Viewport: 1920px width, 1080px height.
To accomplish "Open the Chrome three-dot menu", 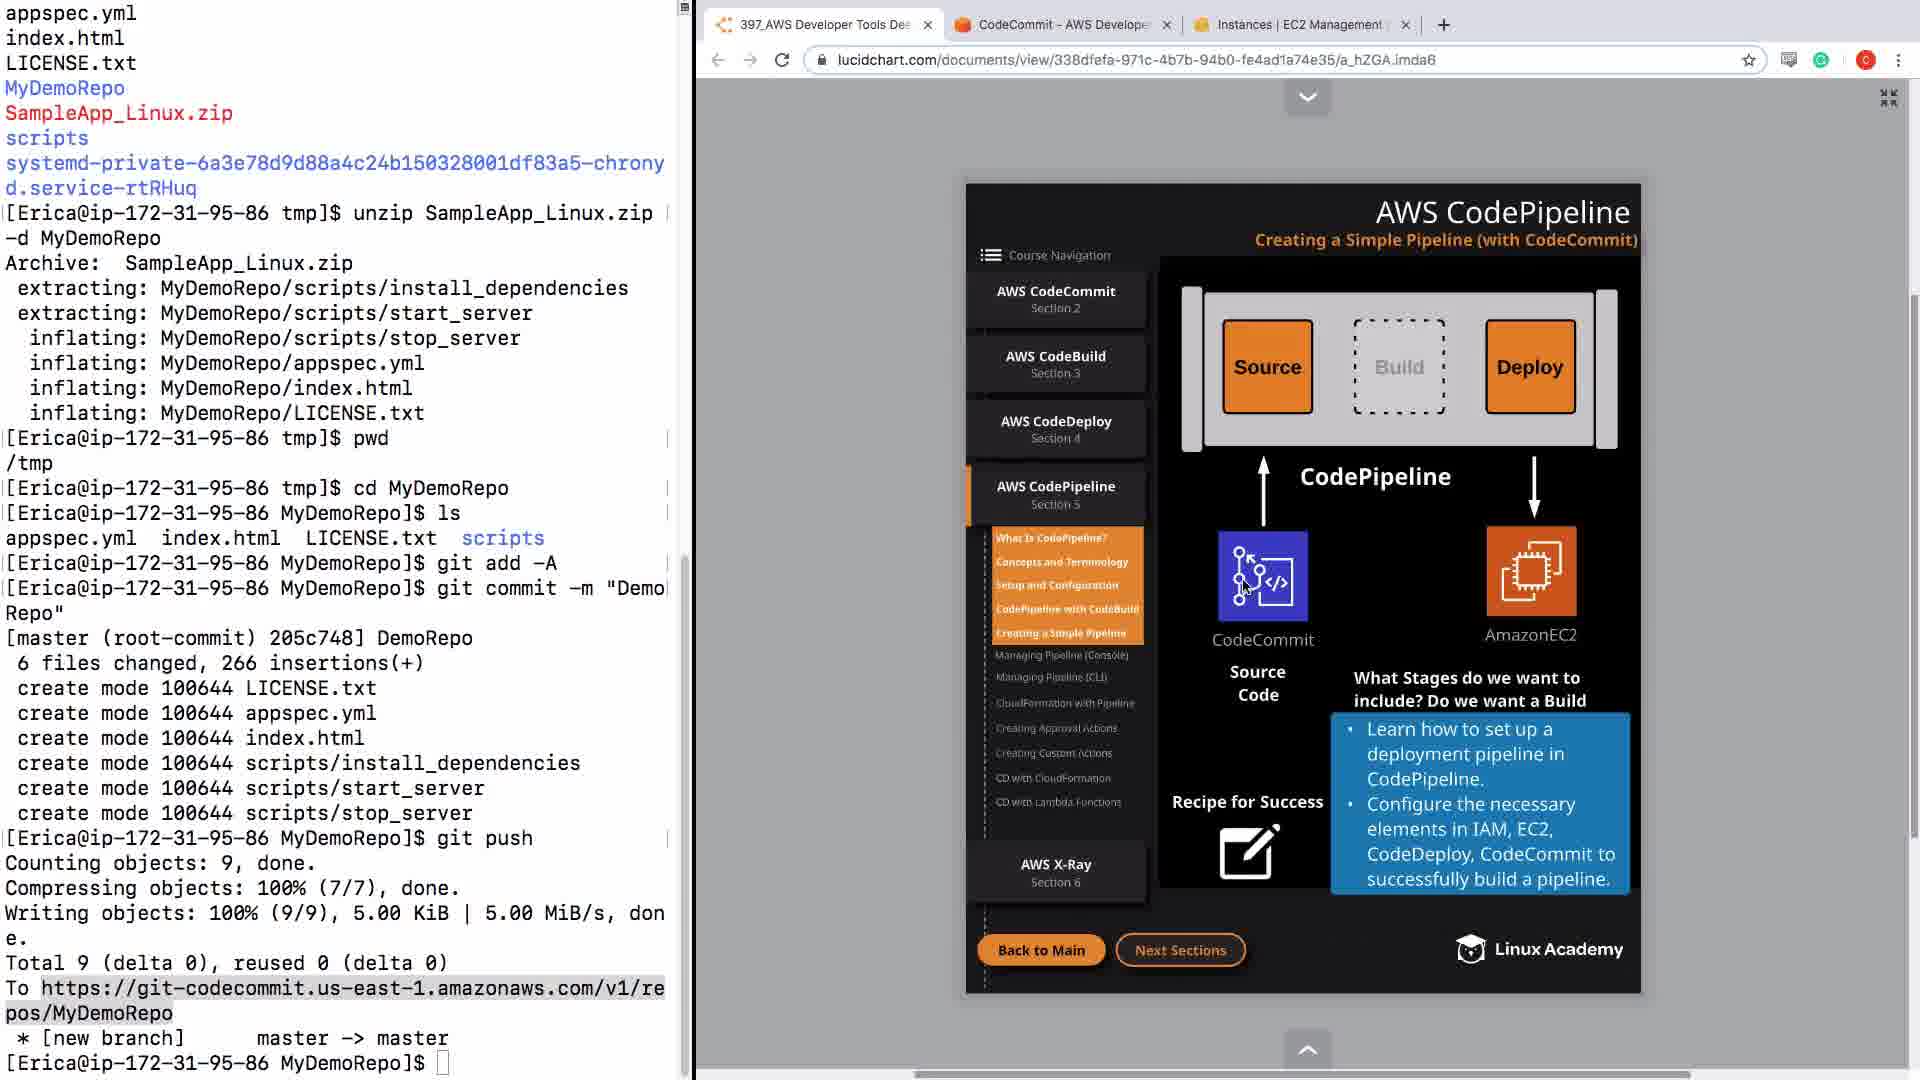I will click(1898, 60).
